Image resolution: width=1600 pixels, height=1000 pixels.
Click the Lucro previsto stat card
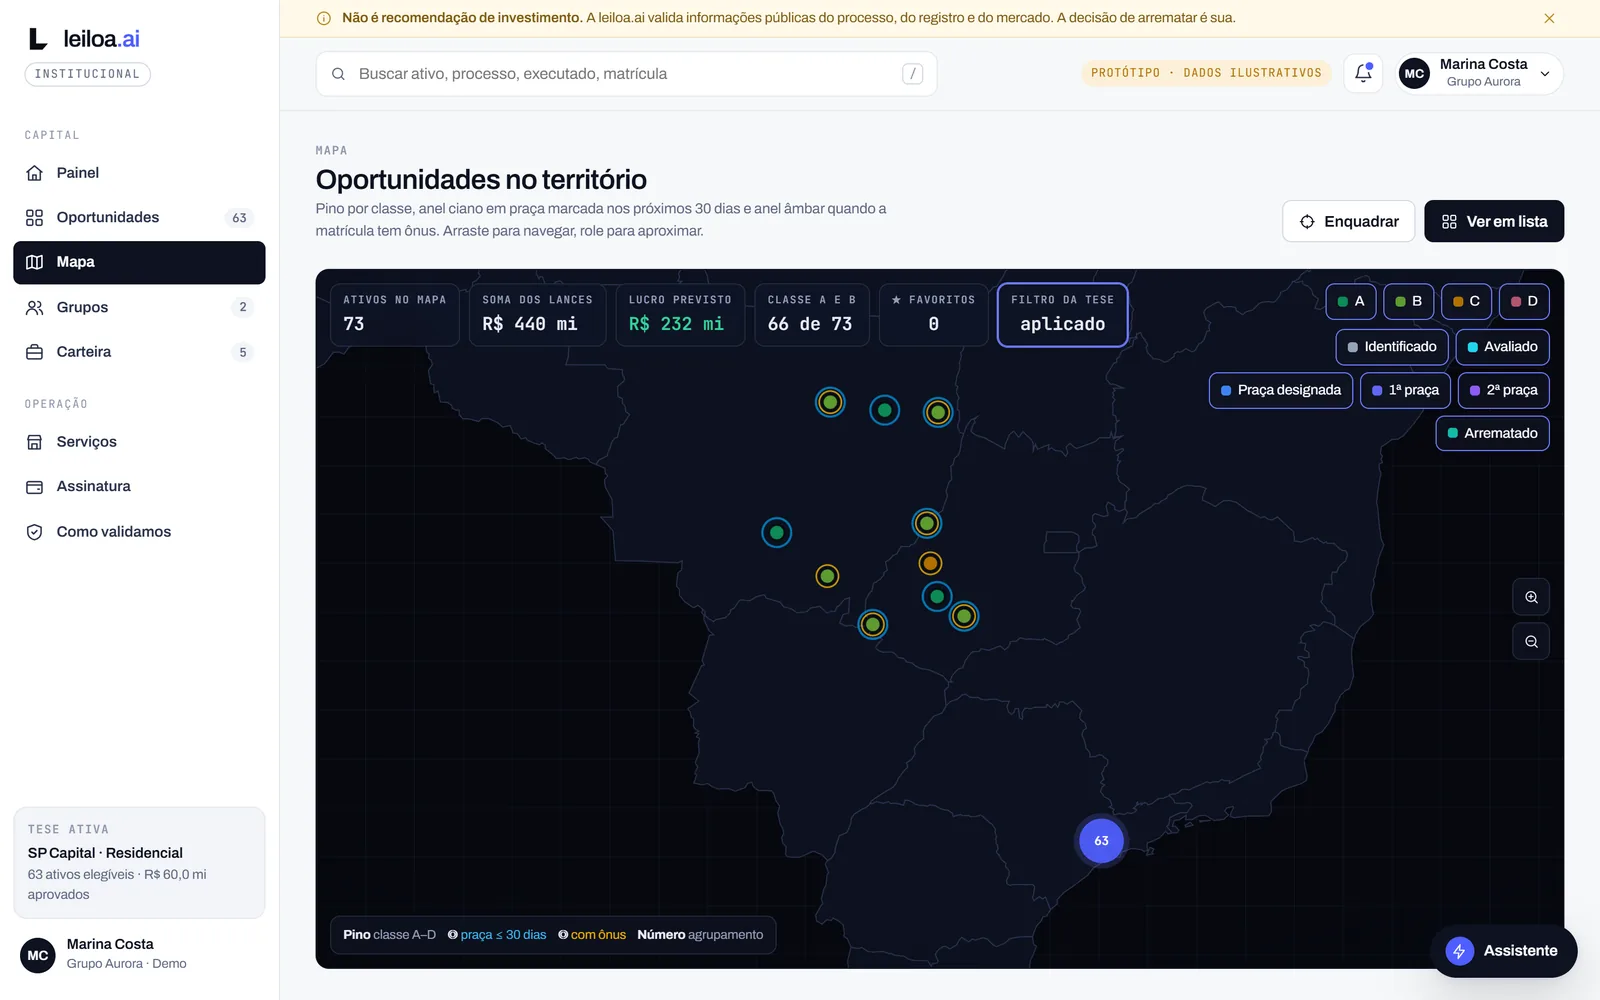click(680, 315)
